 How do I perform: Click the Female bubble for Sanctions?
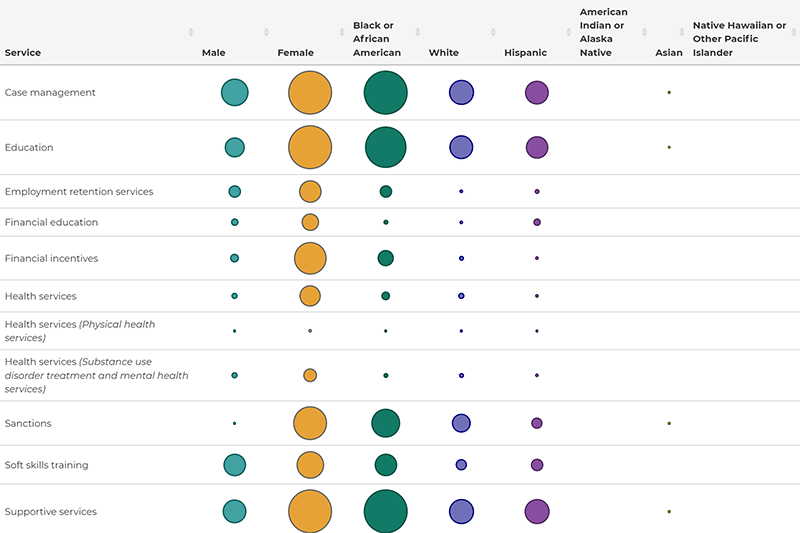(310, 423)
